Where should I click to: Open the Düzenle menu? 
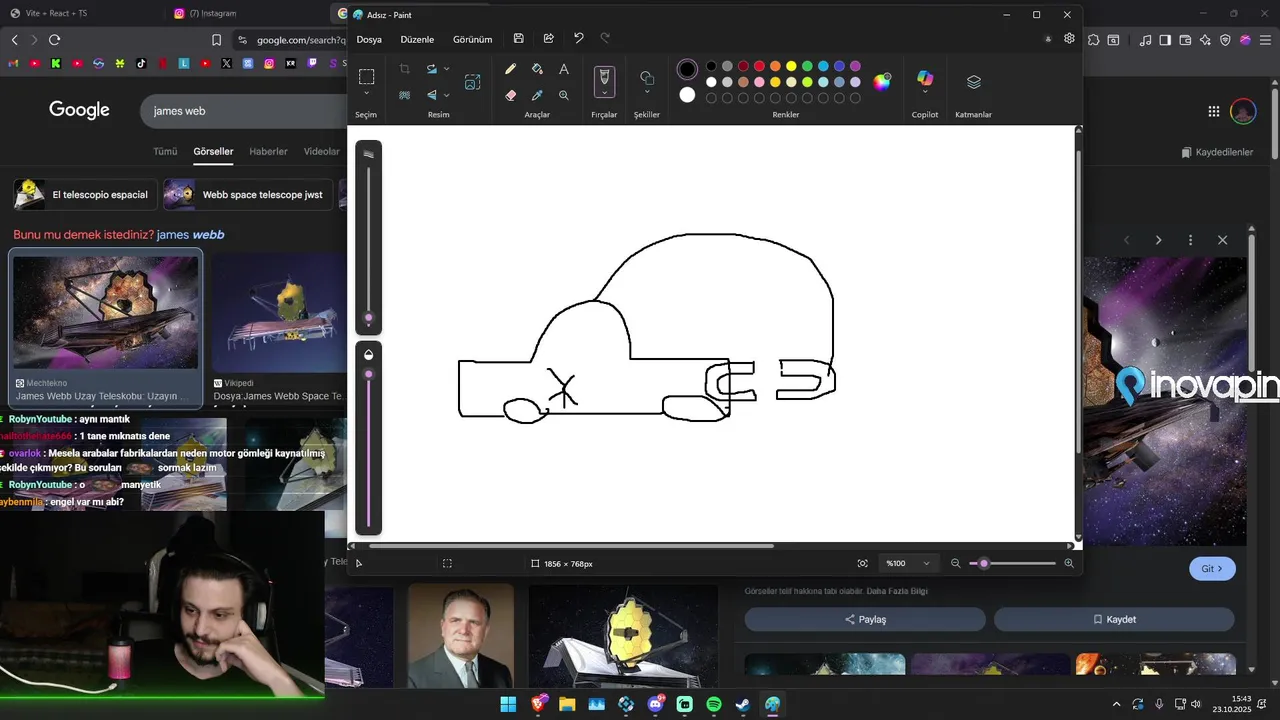click(417, 39)
